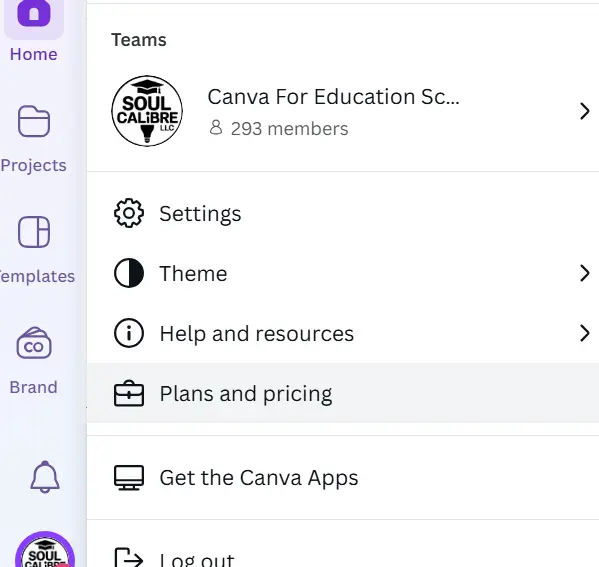Click the 293 members text

click(289, 129)
